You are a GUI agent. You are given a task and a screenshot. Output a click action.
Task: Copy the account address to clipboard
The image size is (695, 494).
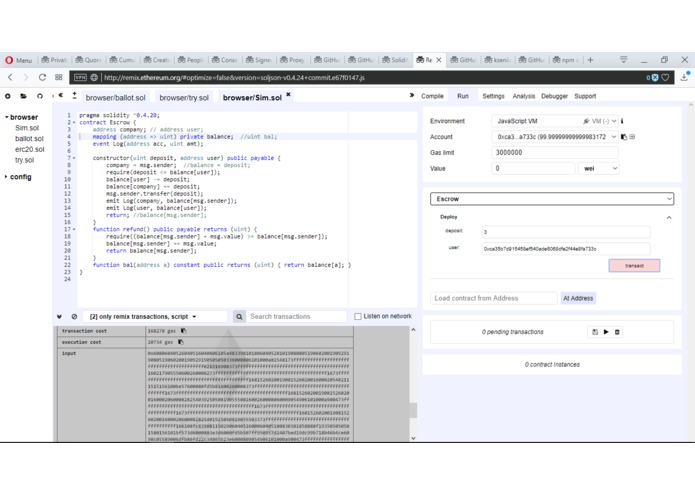point(624,137)
